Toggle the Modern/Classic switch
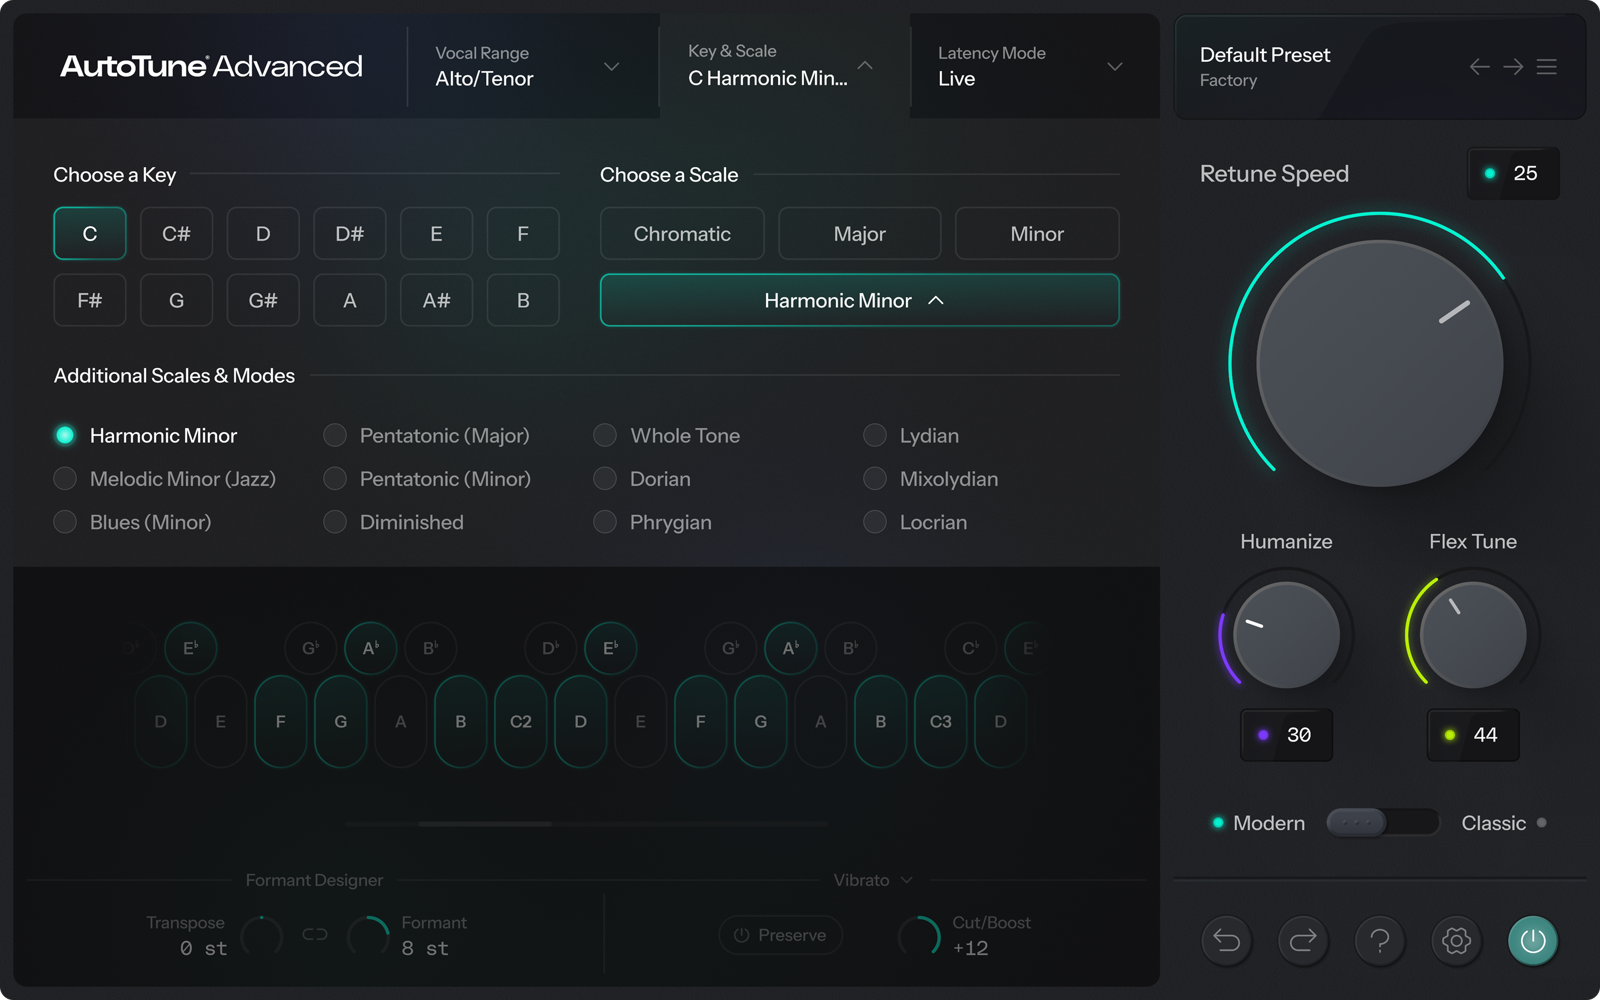 (1382, 823)
